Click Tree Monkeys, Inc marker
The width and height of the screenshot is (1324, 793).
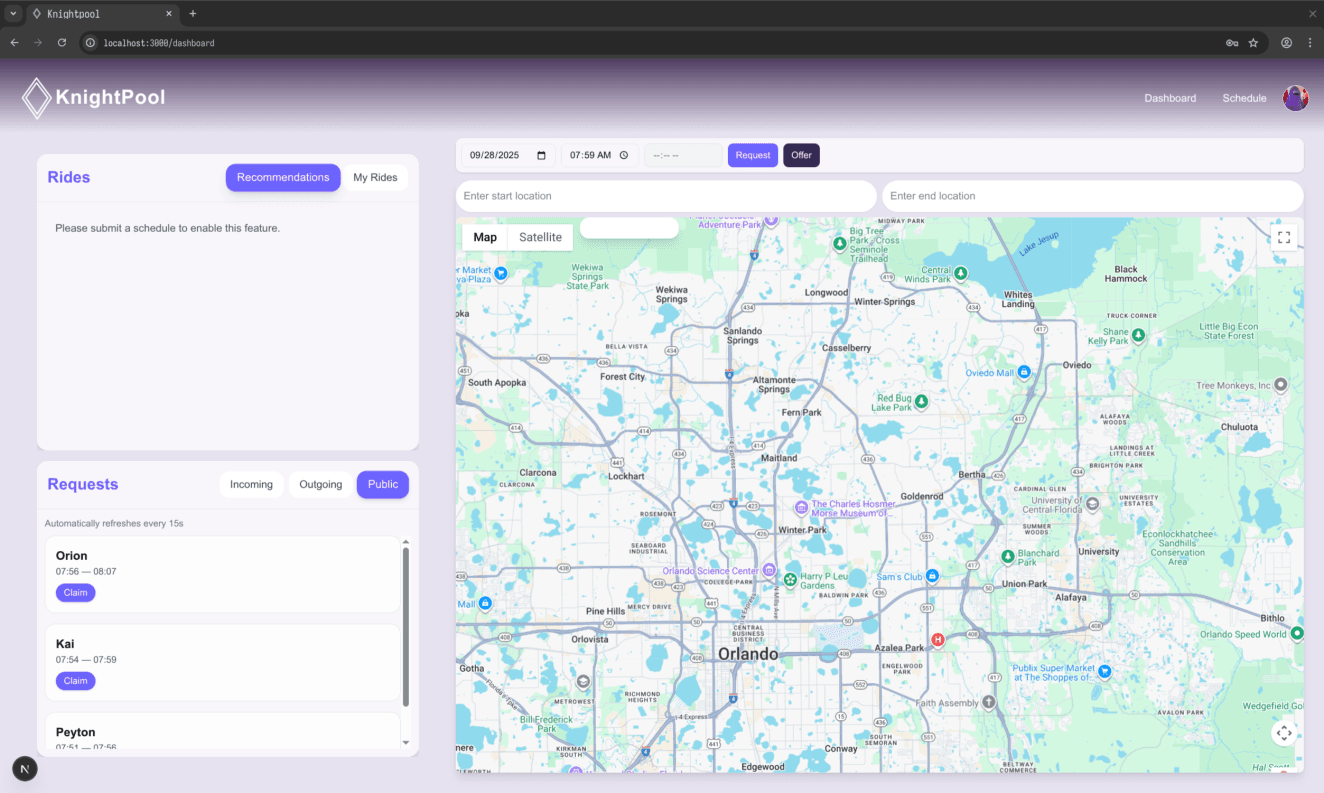pyautogui.click(x=1281, y=384)
